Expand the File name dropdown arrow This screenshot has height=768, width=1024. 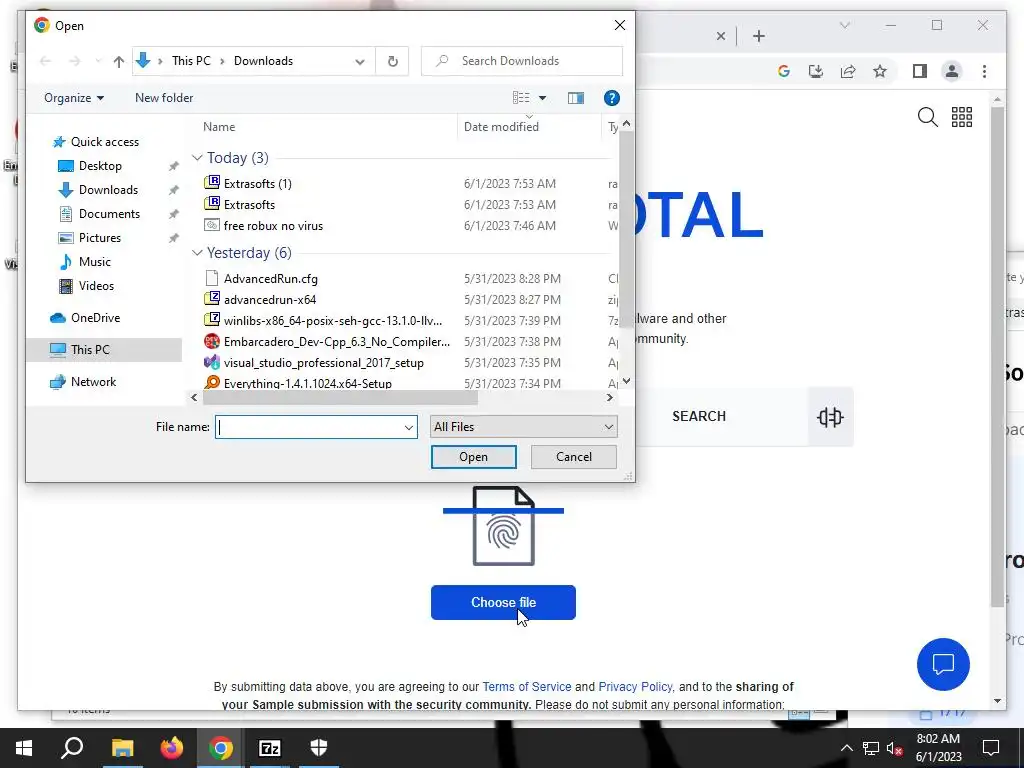(409, 427)
